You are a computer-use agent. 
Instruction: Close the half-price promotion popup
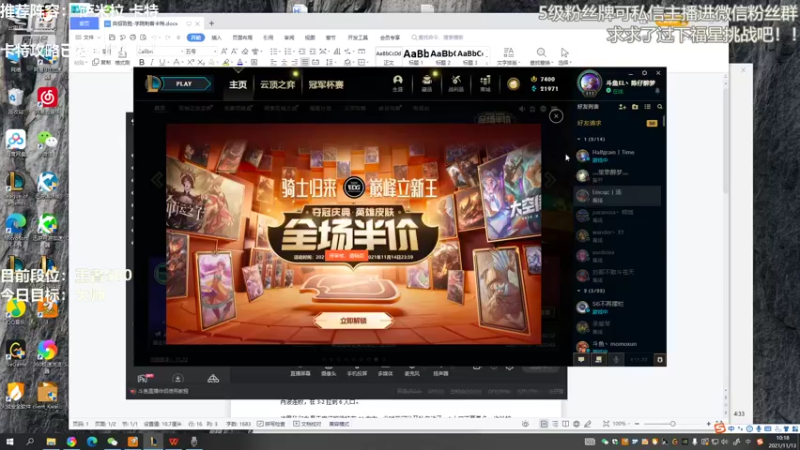556,116
